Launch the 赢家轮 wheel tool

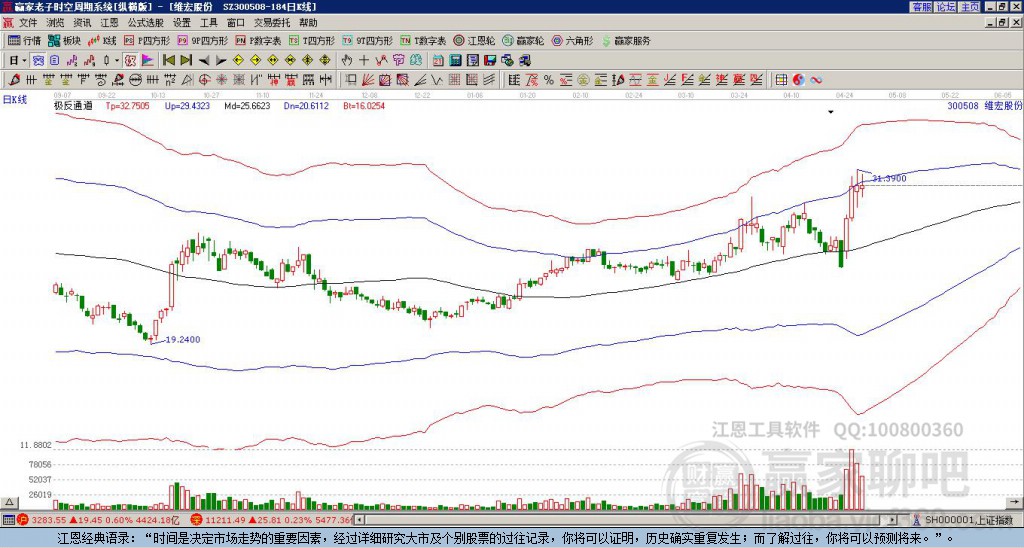(523, 40)
